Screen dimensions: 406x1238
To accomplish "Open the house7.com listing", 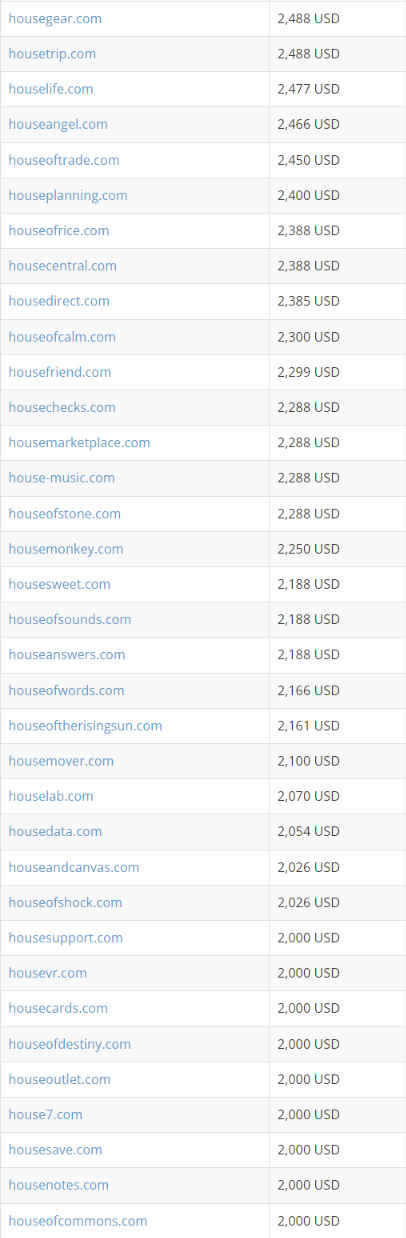I will (x=45, y=1114).
